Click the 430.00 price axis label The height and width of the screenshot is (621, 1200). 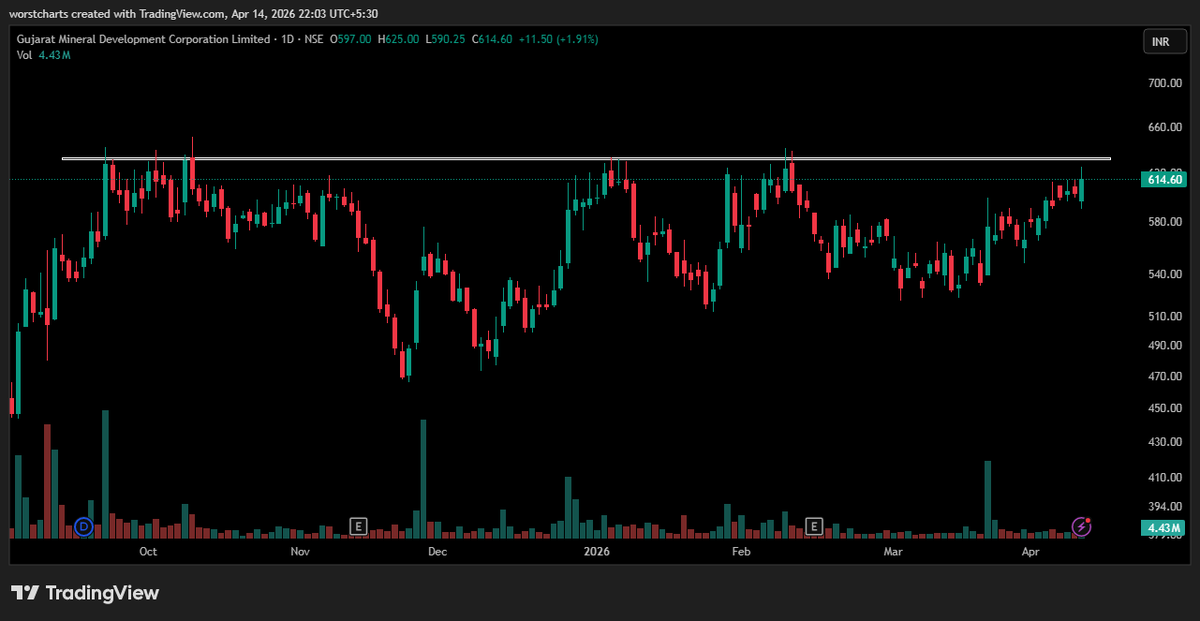pyautogui.click(x=1166, y=442)
